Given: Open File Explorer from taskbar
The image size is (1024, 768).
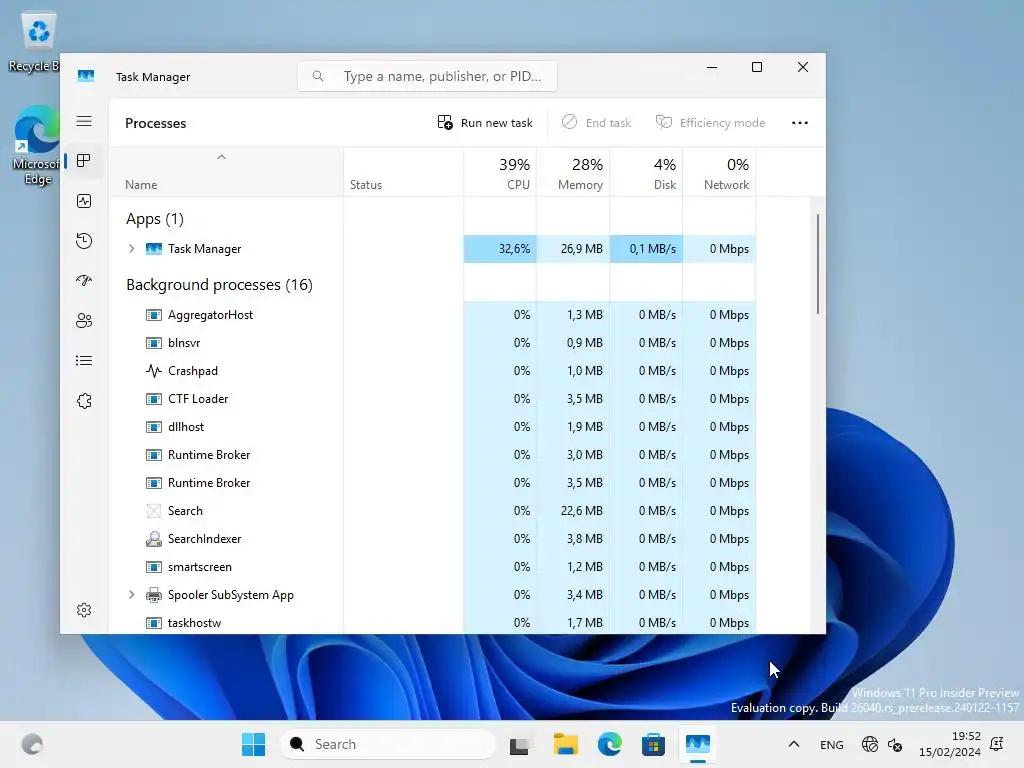Looking at the screenshot, I should pyautogui.click(x=566, y=744).
